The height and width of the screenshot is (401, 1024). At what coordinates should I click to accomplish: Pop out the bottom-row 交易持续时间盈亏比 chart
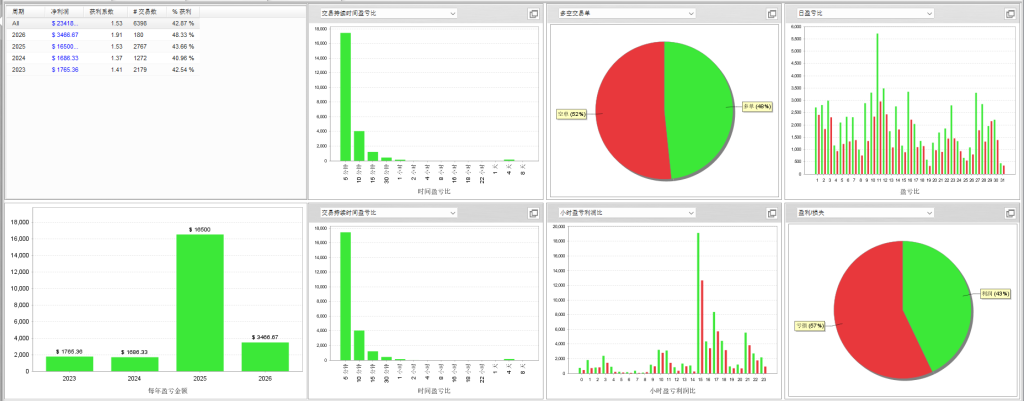533,213
